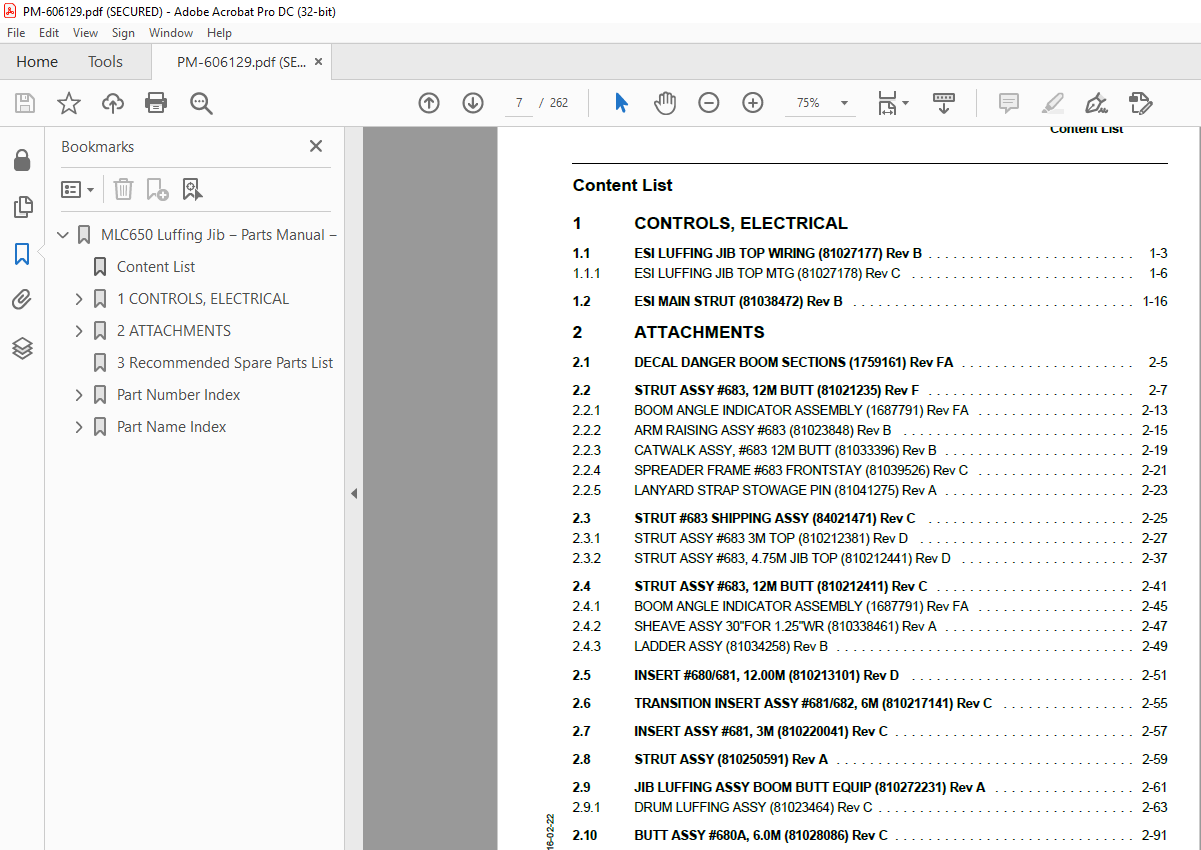
Task: Switch to the Home tab
Action: tap(37, 62)
